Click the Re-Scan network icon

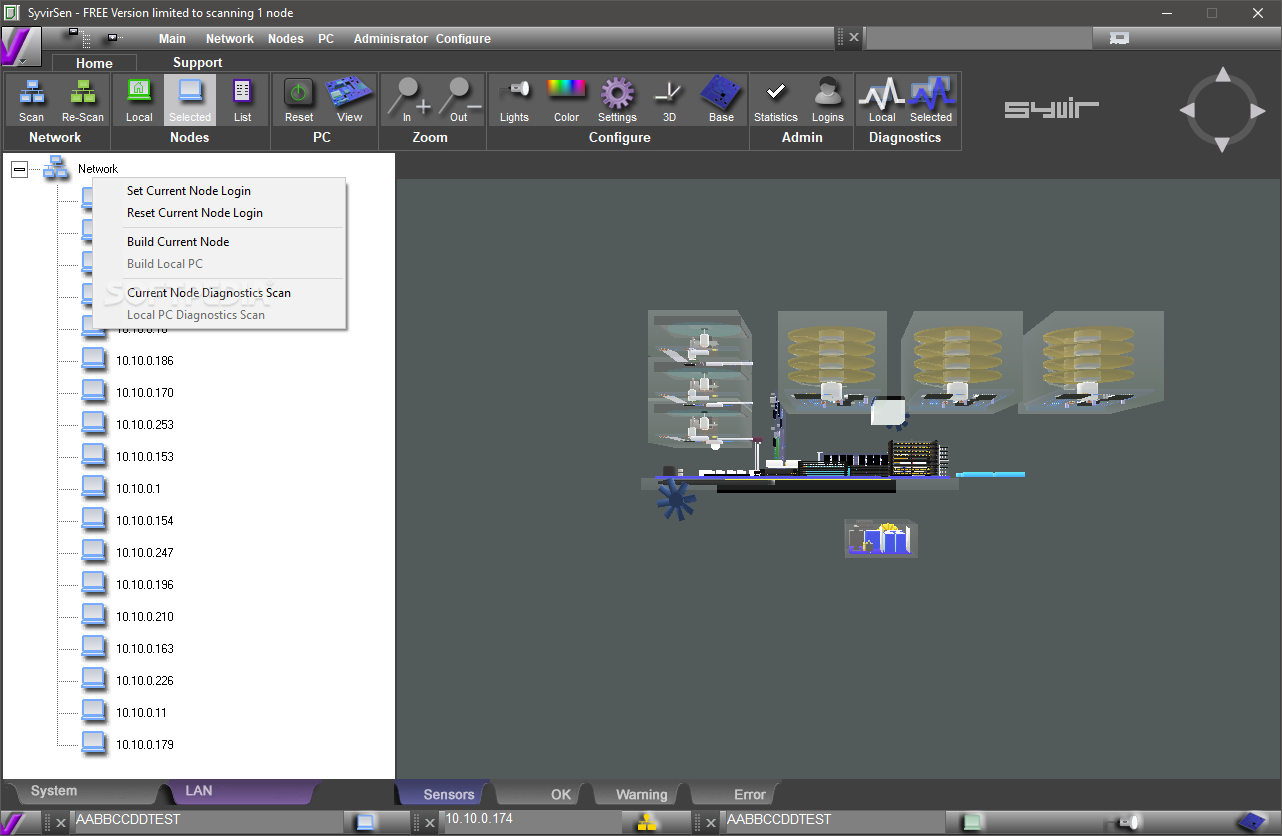83,100
